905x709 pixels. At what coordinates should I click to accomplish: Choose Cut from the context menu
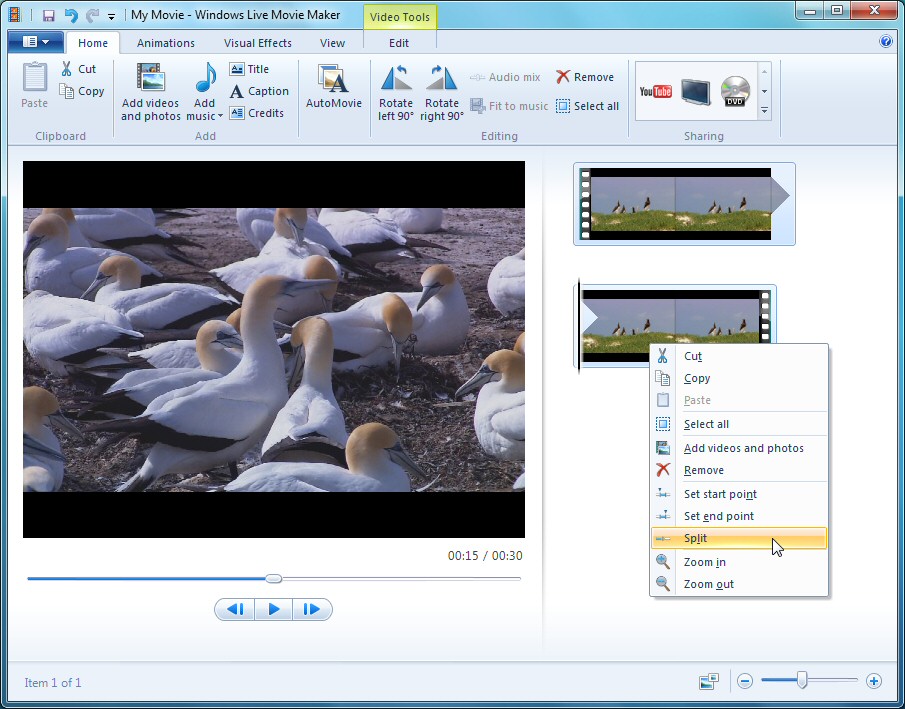pyautogui.click(x=739, y=356)
